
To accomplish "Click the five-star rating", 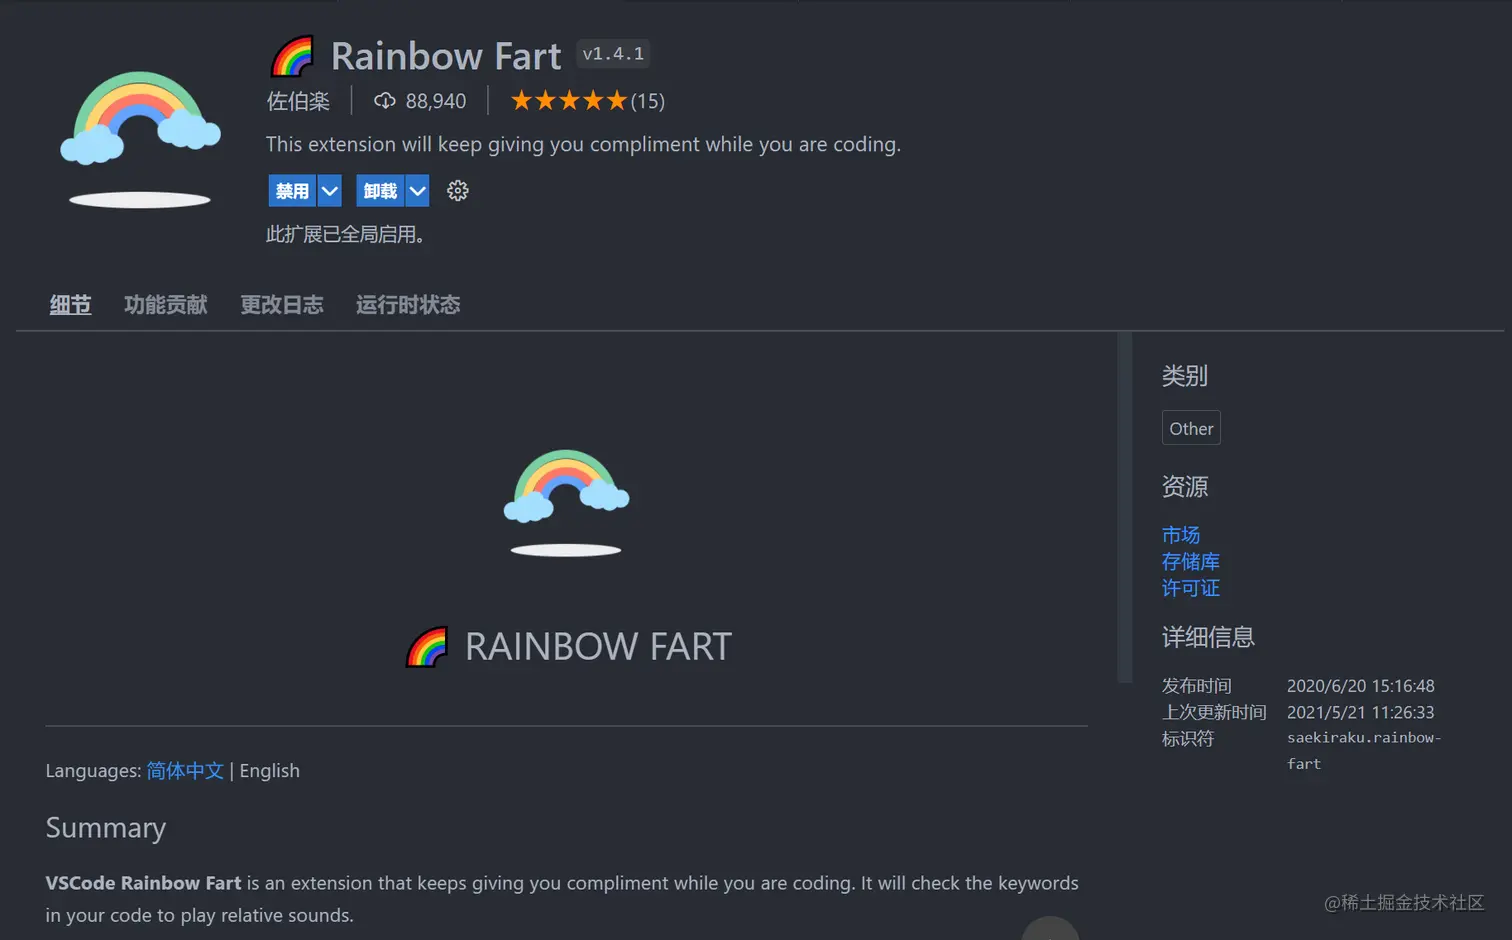I will (x=568, y=101).
